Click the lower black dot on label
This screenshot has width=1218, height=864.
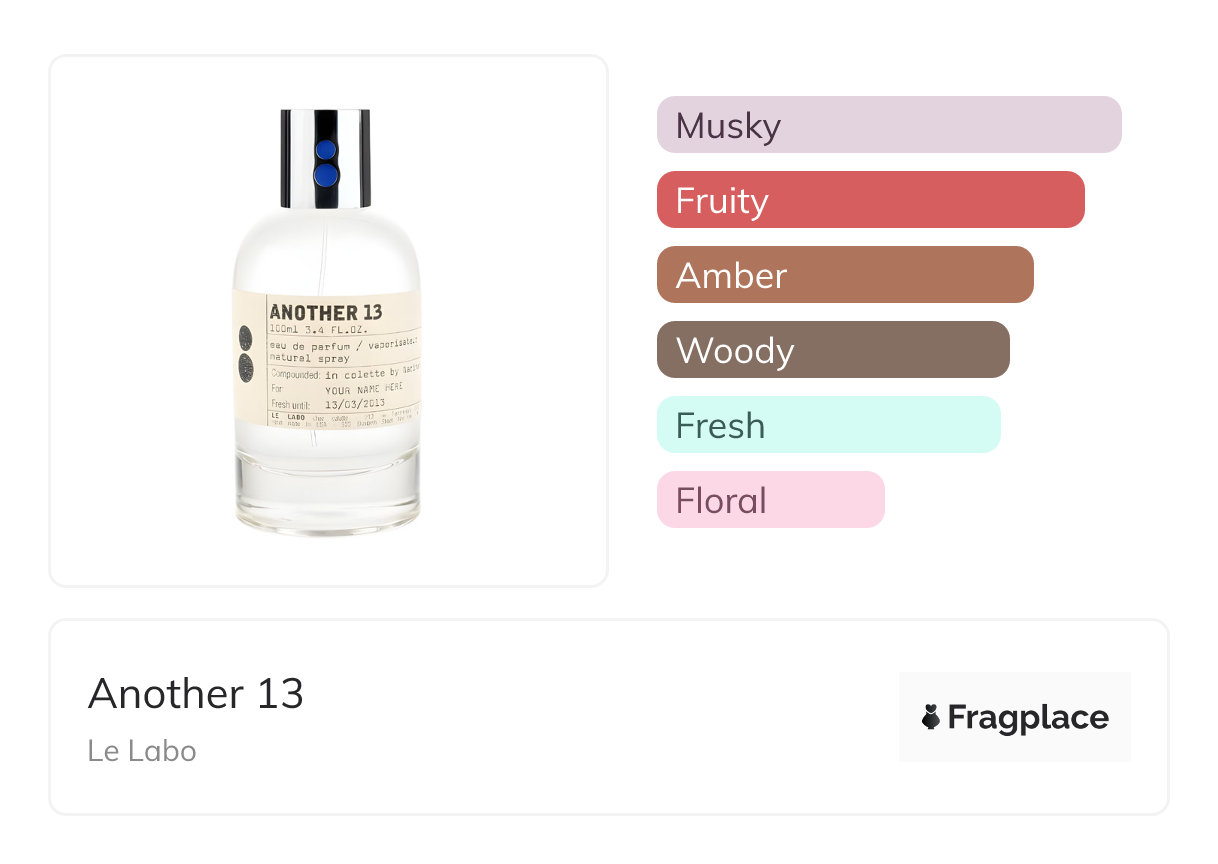(247, 369)
